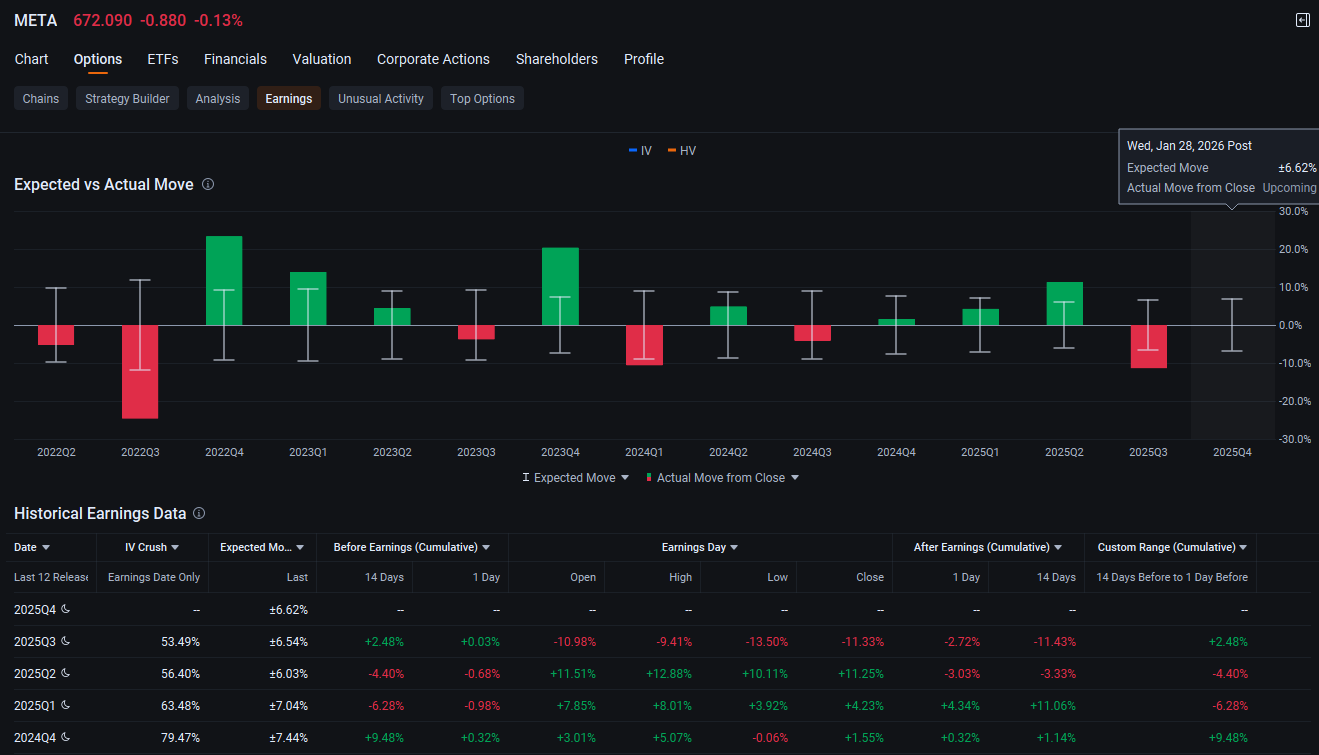Viewport: 1319px width, 755px height.
Task: Open the Actual Move from Close dropdown
Action: pyautogui.click(x=722, y=478)
